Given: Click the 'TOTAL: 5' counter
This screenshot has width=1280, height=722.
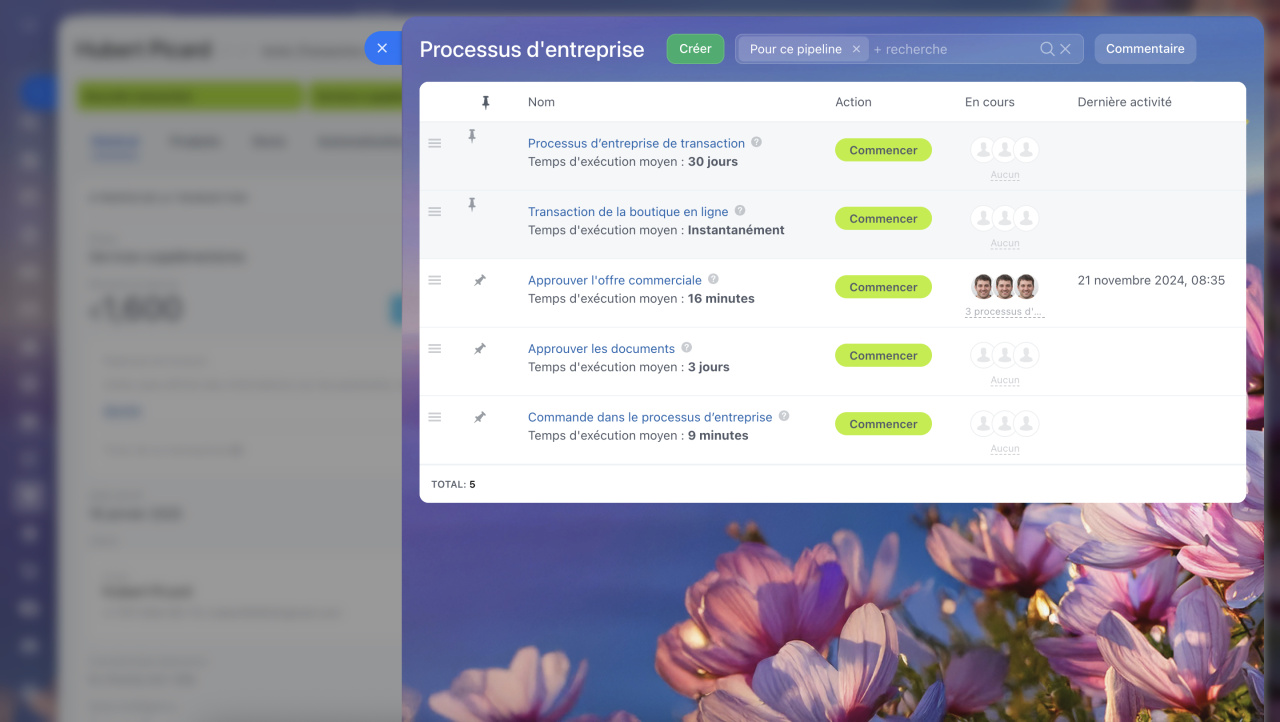Looking at the screenshot, I should coord(453,484).
